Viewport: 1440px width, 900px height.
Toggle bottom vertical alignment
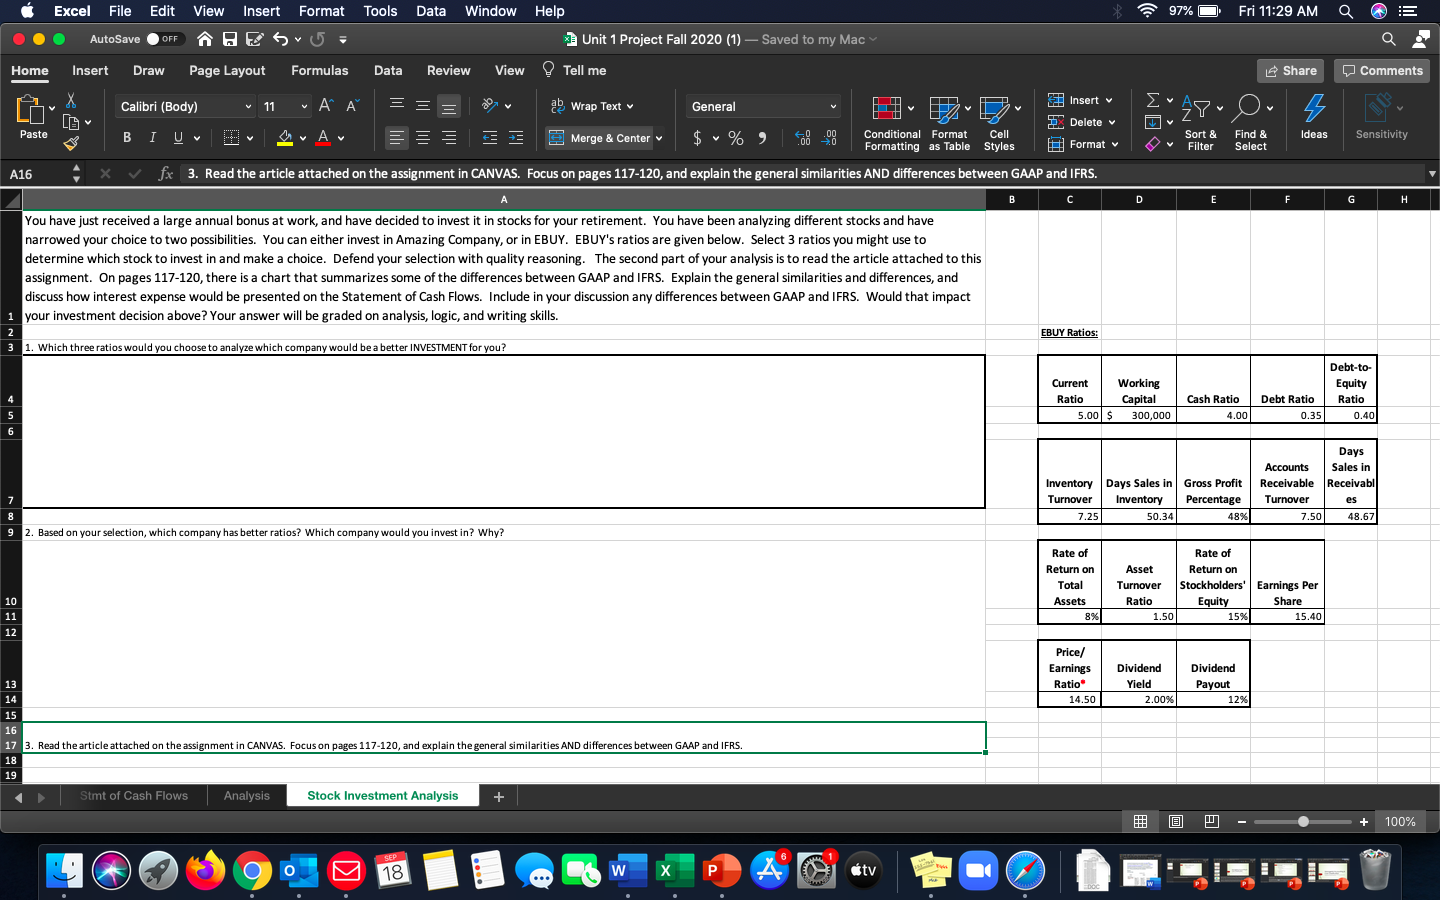pos(449,106)
